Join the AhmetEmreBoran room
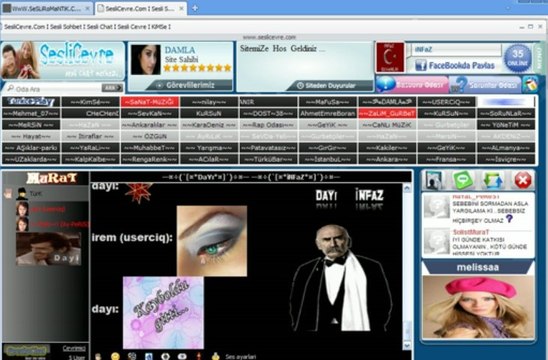 328,113
